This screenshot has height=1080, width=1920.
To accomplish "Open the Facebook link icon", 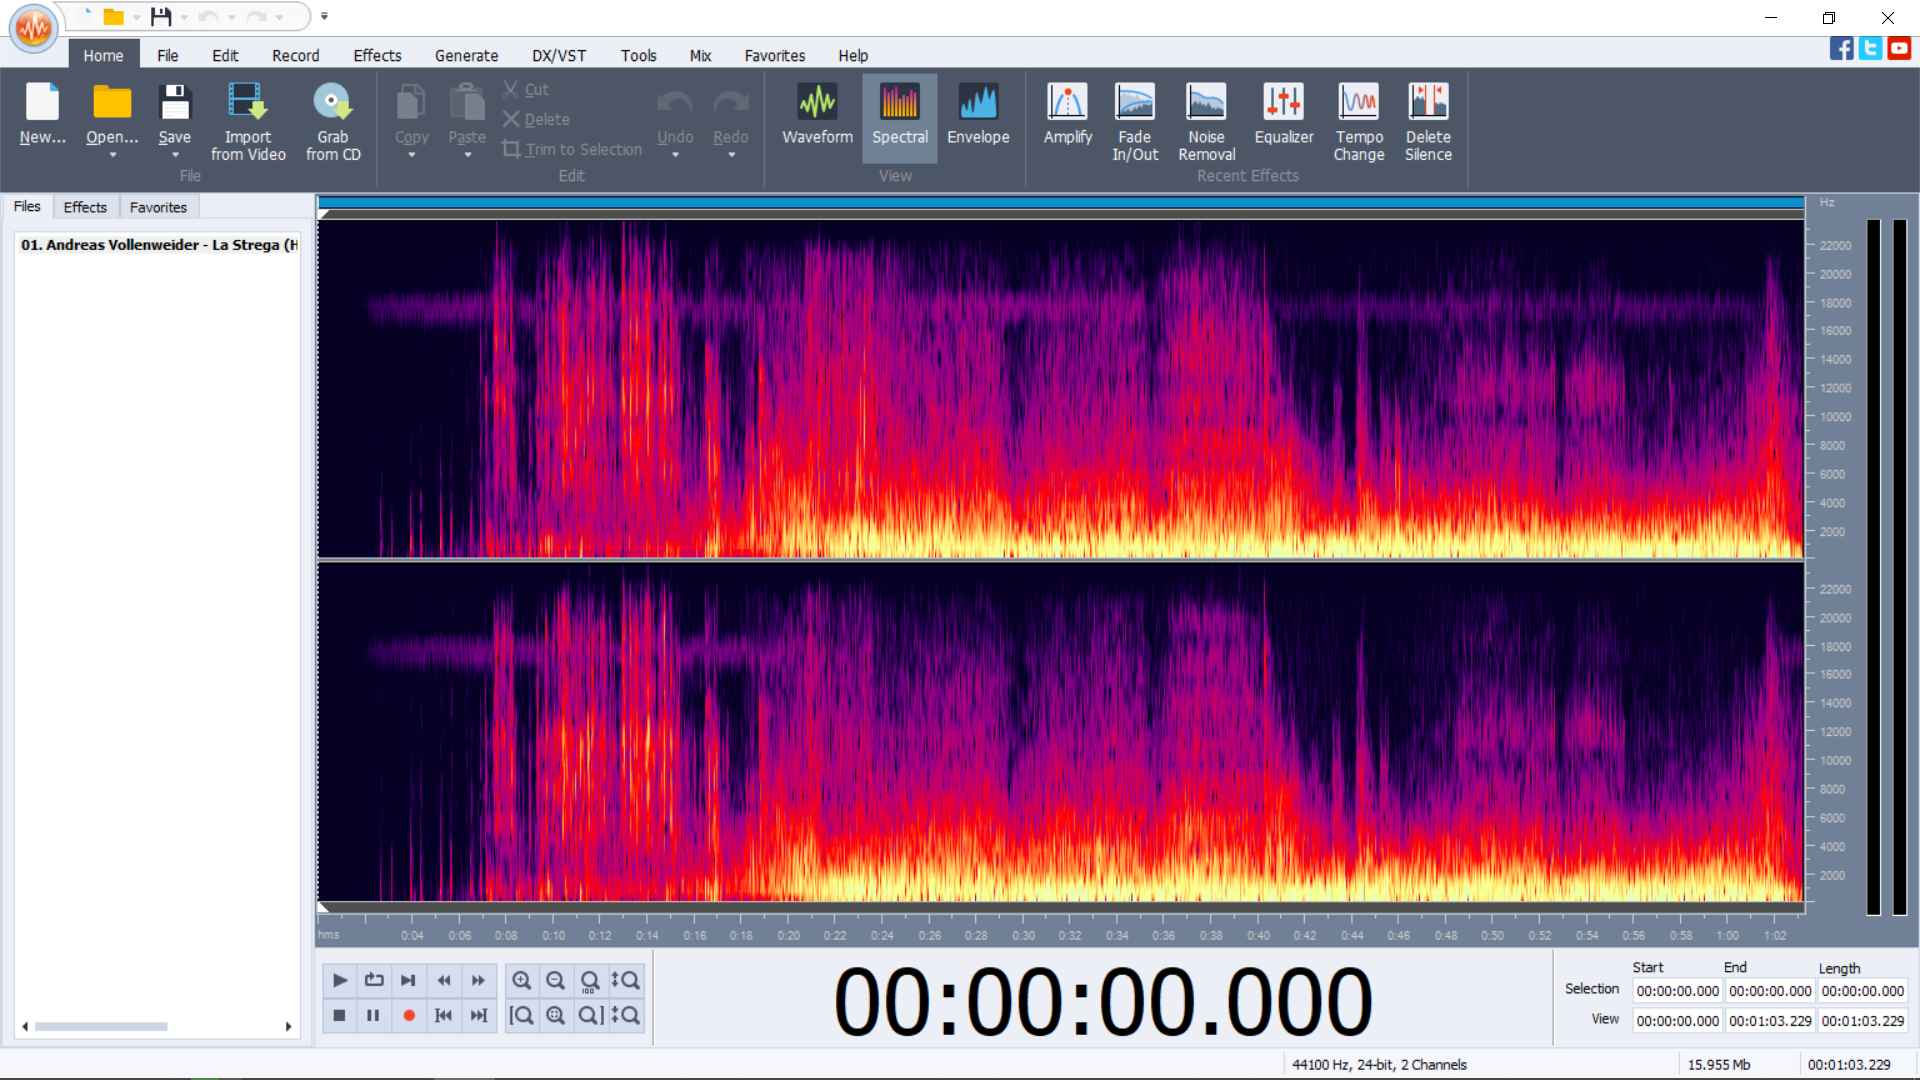I will [x=1841, y=48].
